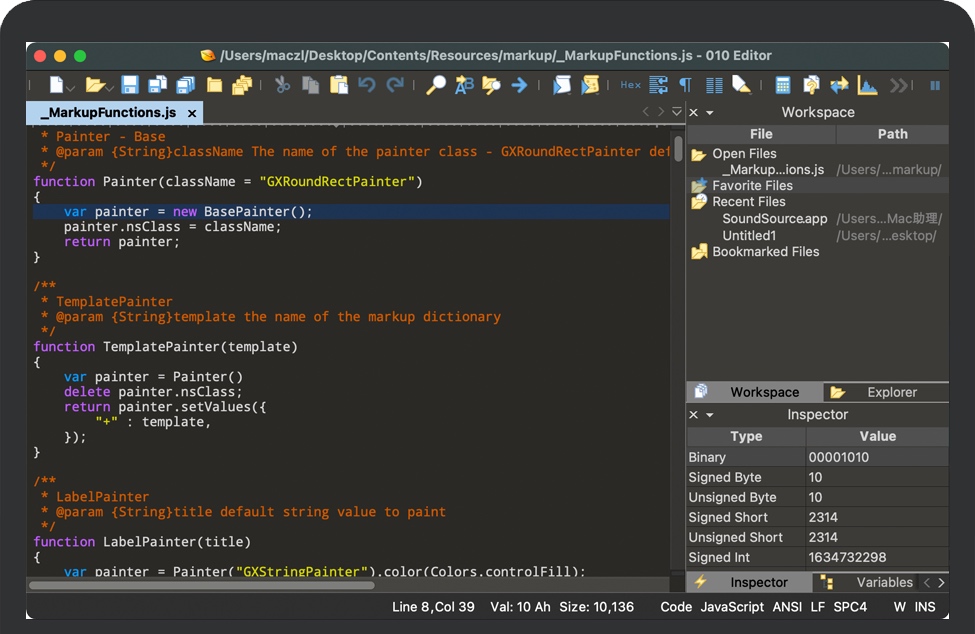Click the Paste clipboard icon

coord(339,85)
